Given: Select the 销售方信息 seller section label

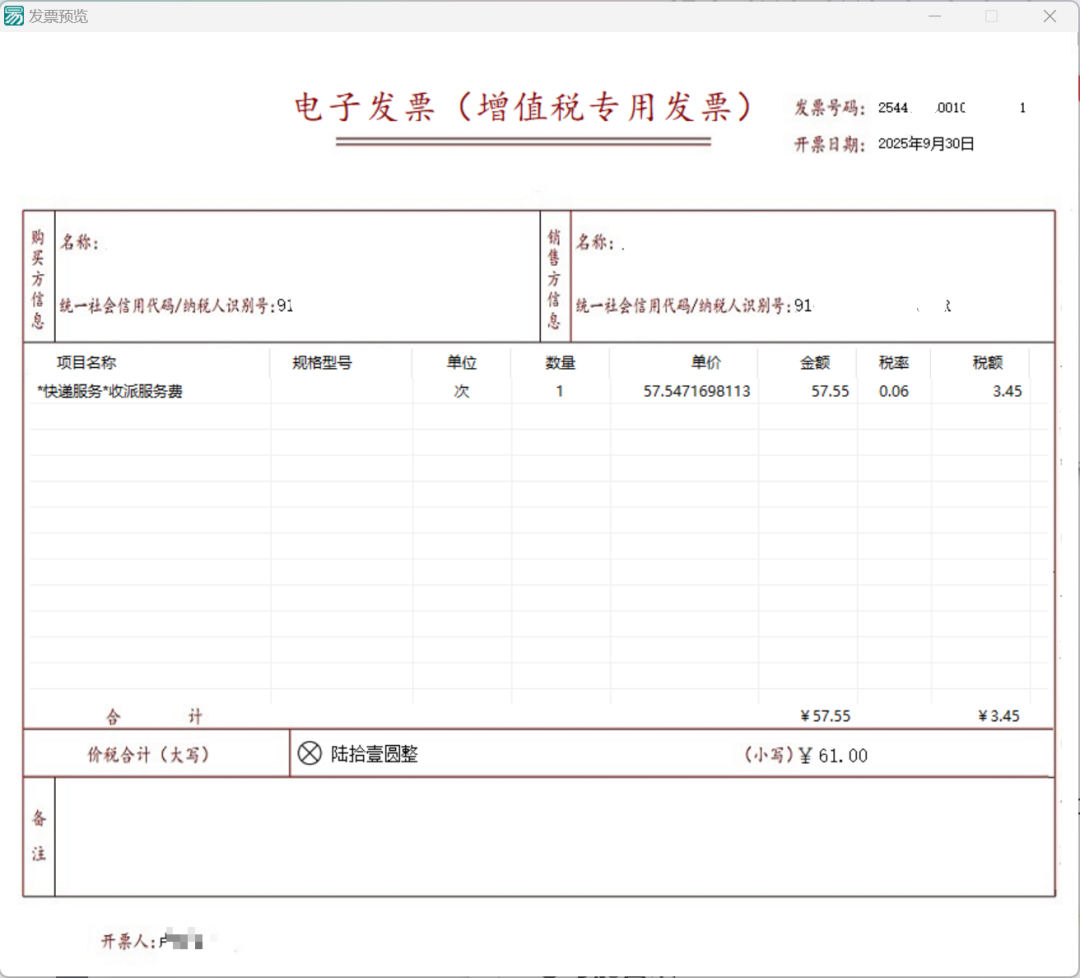Looking at the screenshot, I should click(x=555, y=275).
